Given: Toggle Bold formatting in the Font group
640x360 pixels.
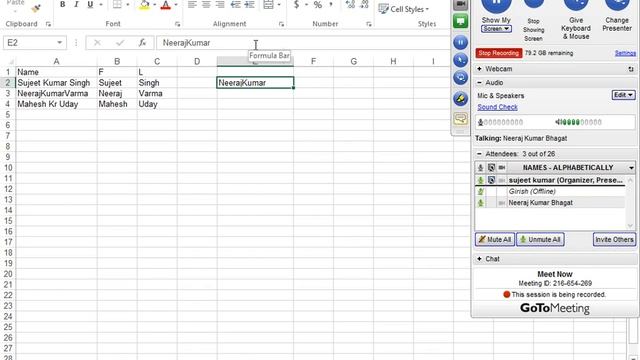Looking at the screenshot, I should click(x=62, y=4).
